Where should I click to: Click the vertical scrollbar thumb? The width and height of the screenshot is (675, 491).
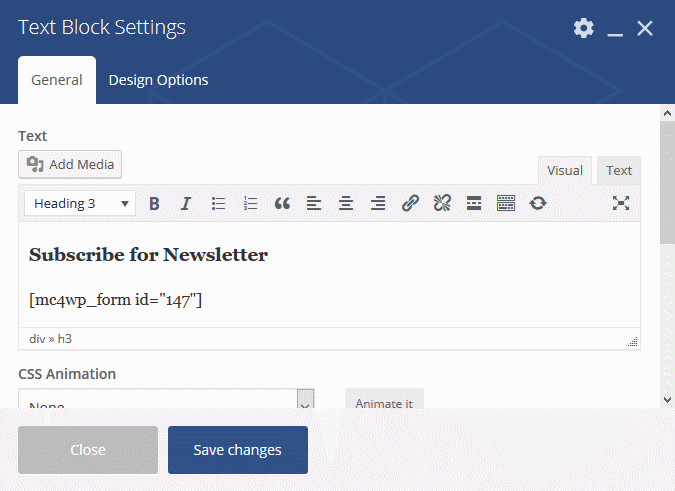pyautogui.click(x=667, y=183)
